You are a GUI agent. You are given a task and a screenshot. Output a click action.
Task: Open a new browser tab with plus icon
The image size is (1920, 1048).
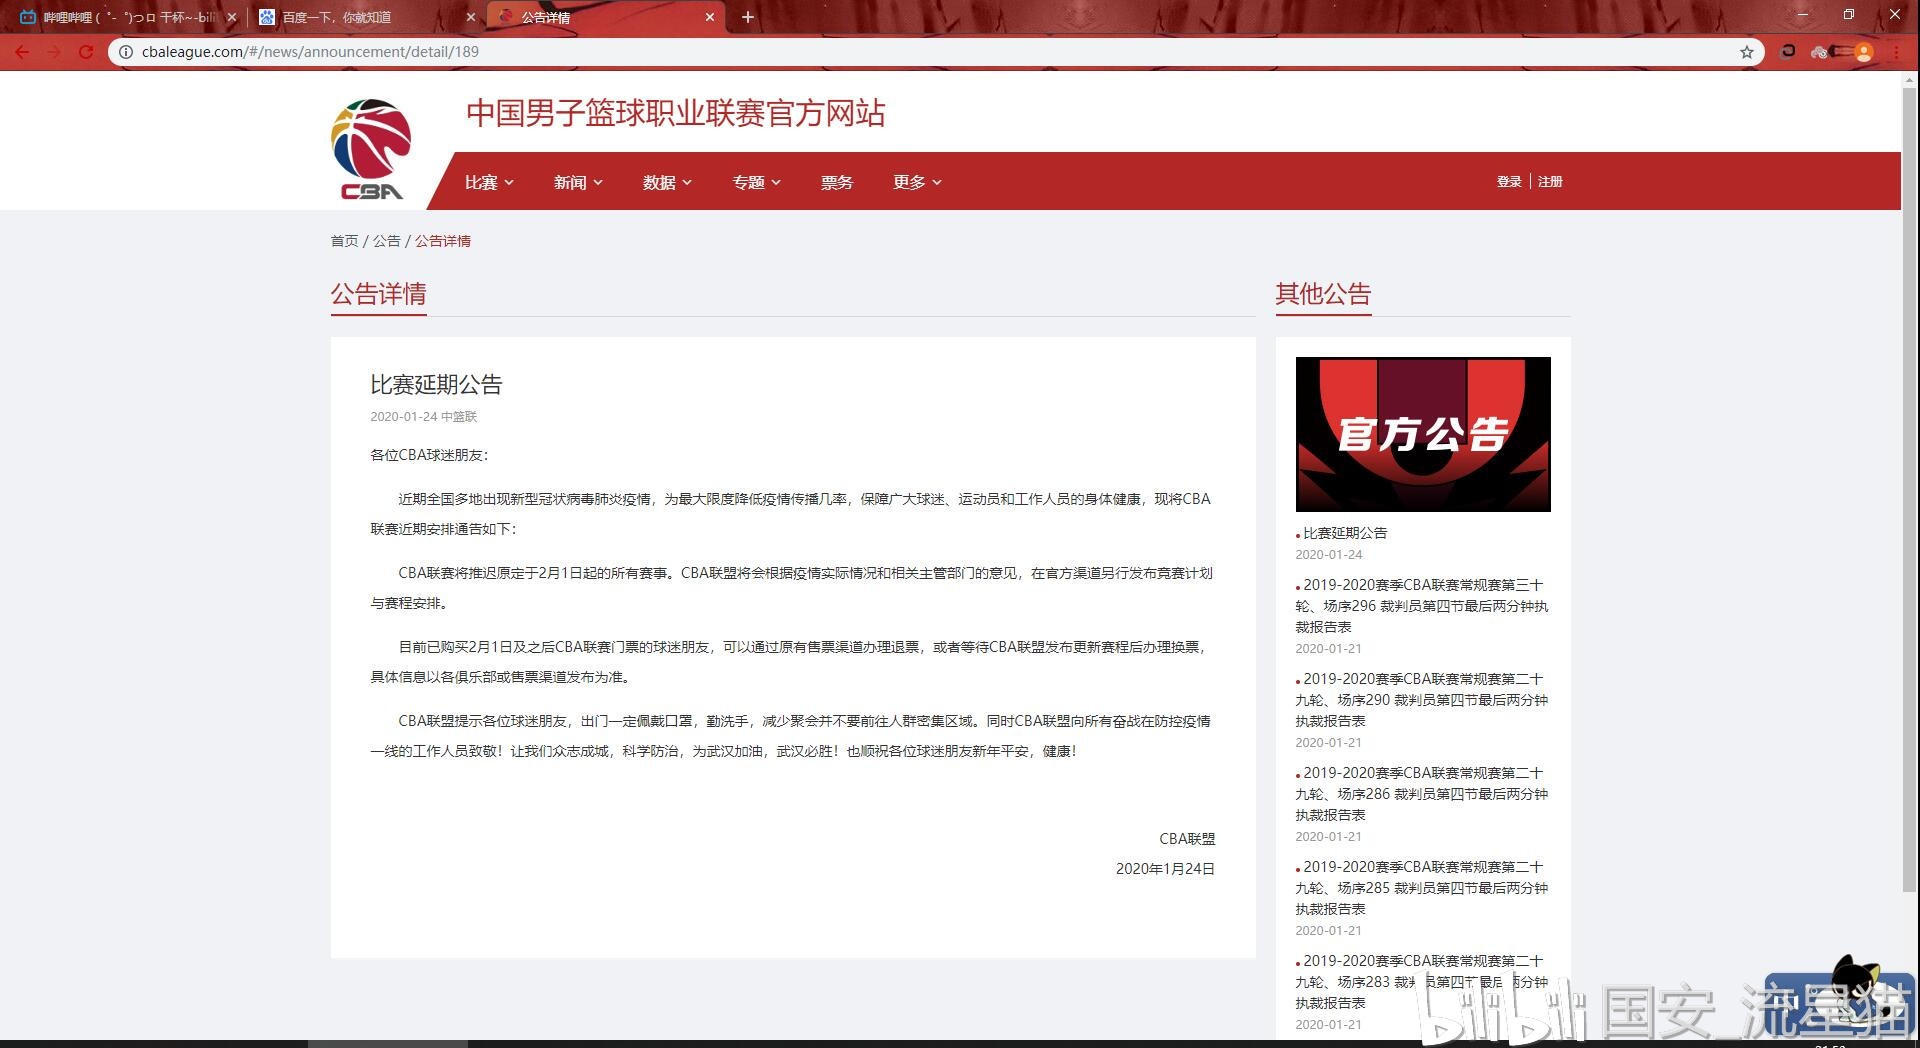[x=747, y=17]
